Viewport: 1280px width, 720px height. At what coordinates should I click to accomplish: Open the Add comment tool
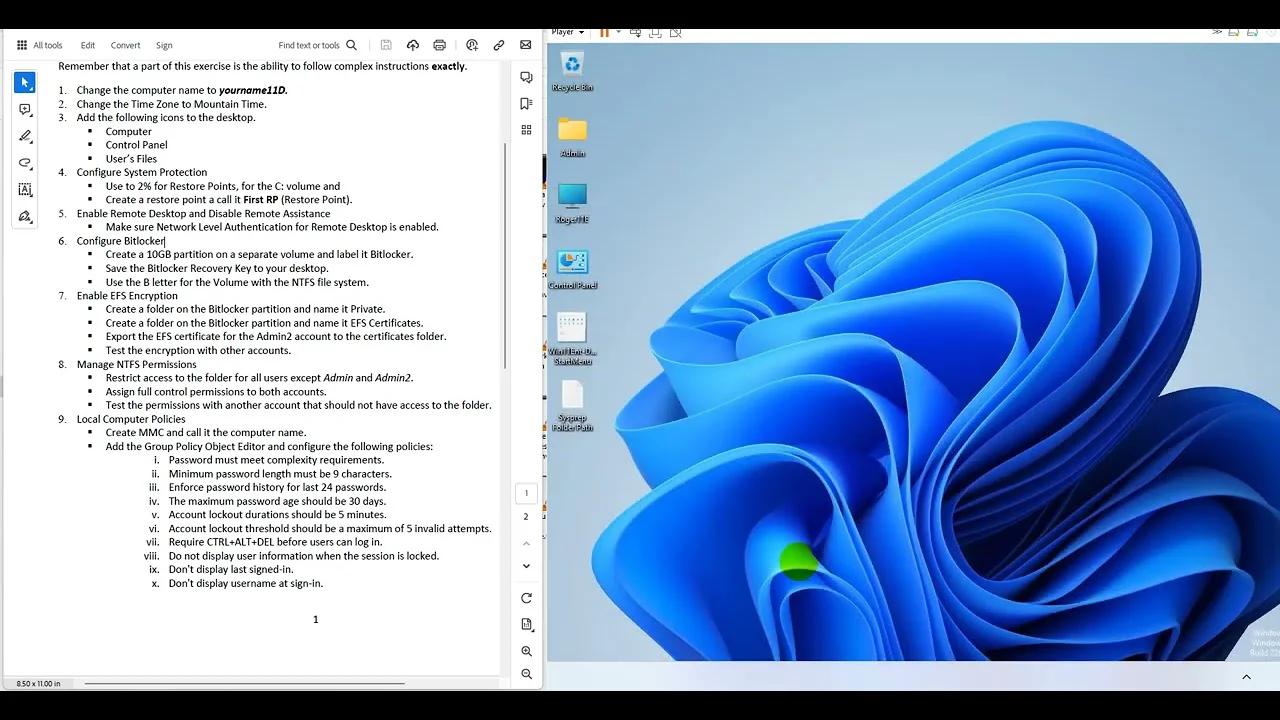tap(24, 110)
